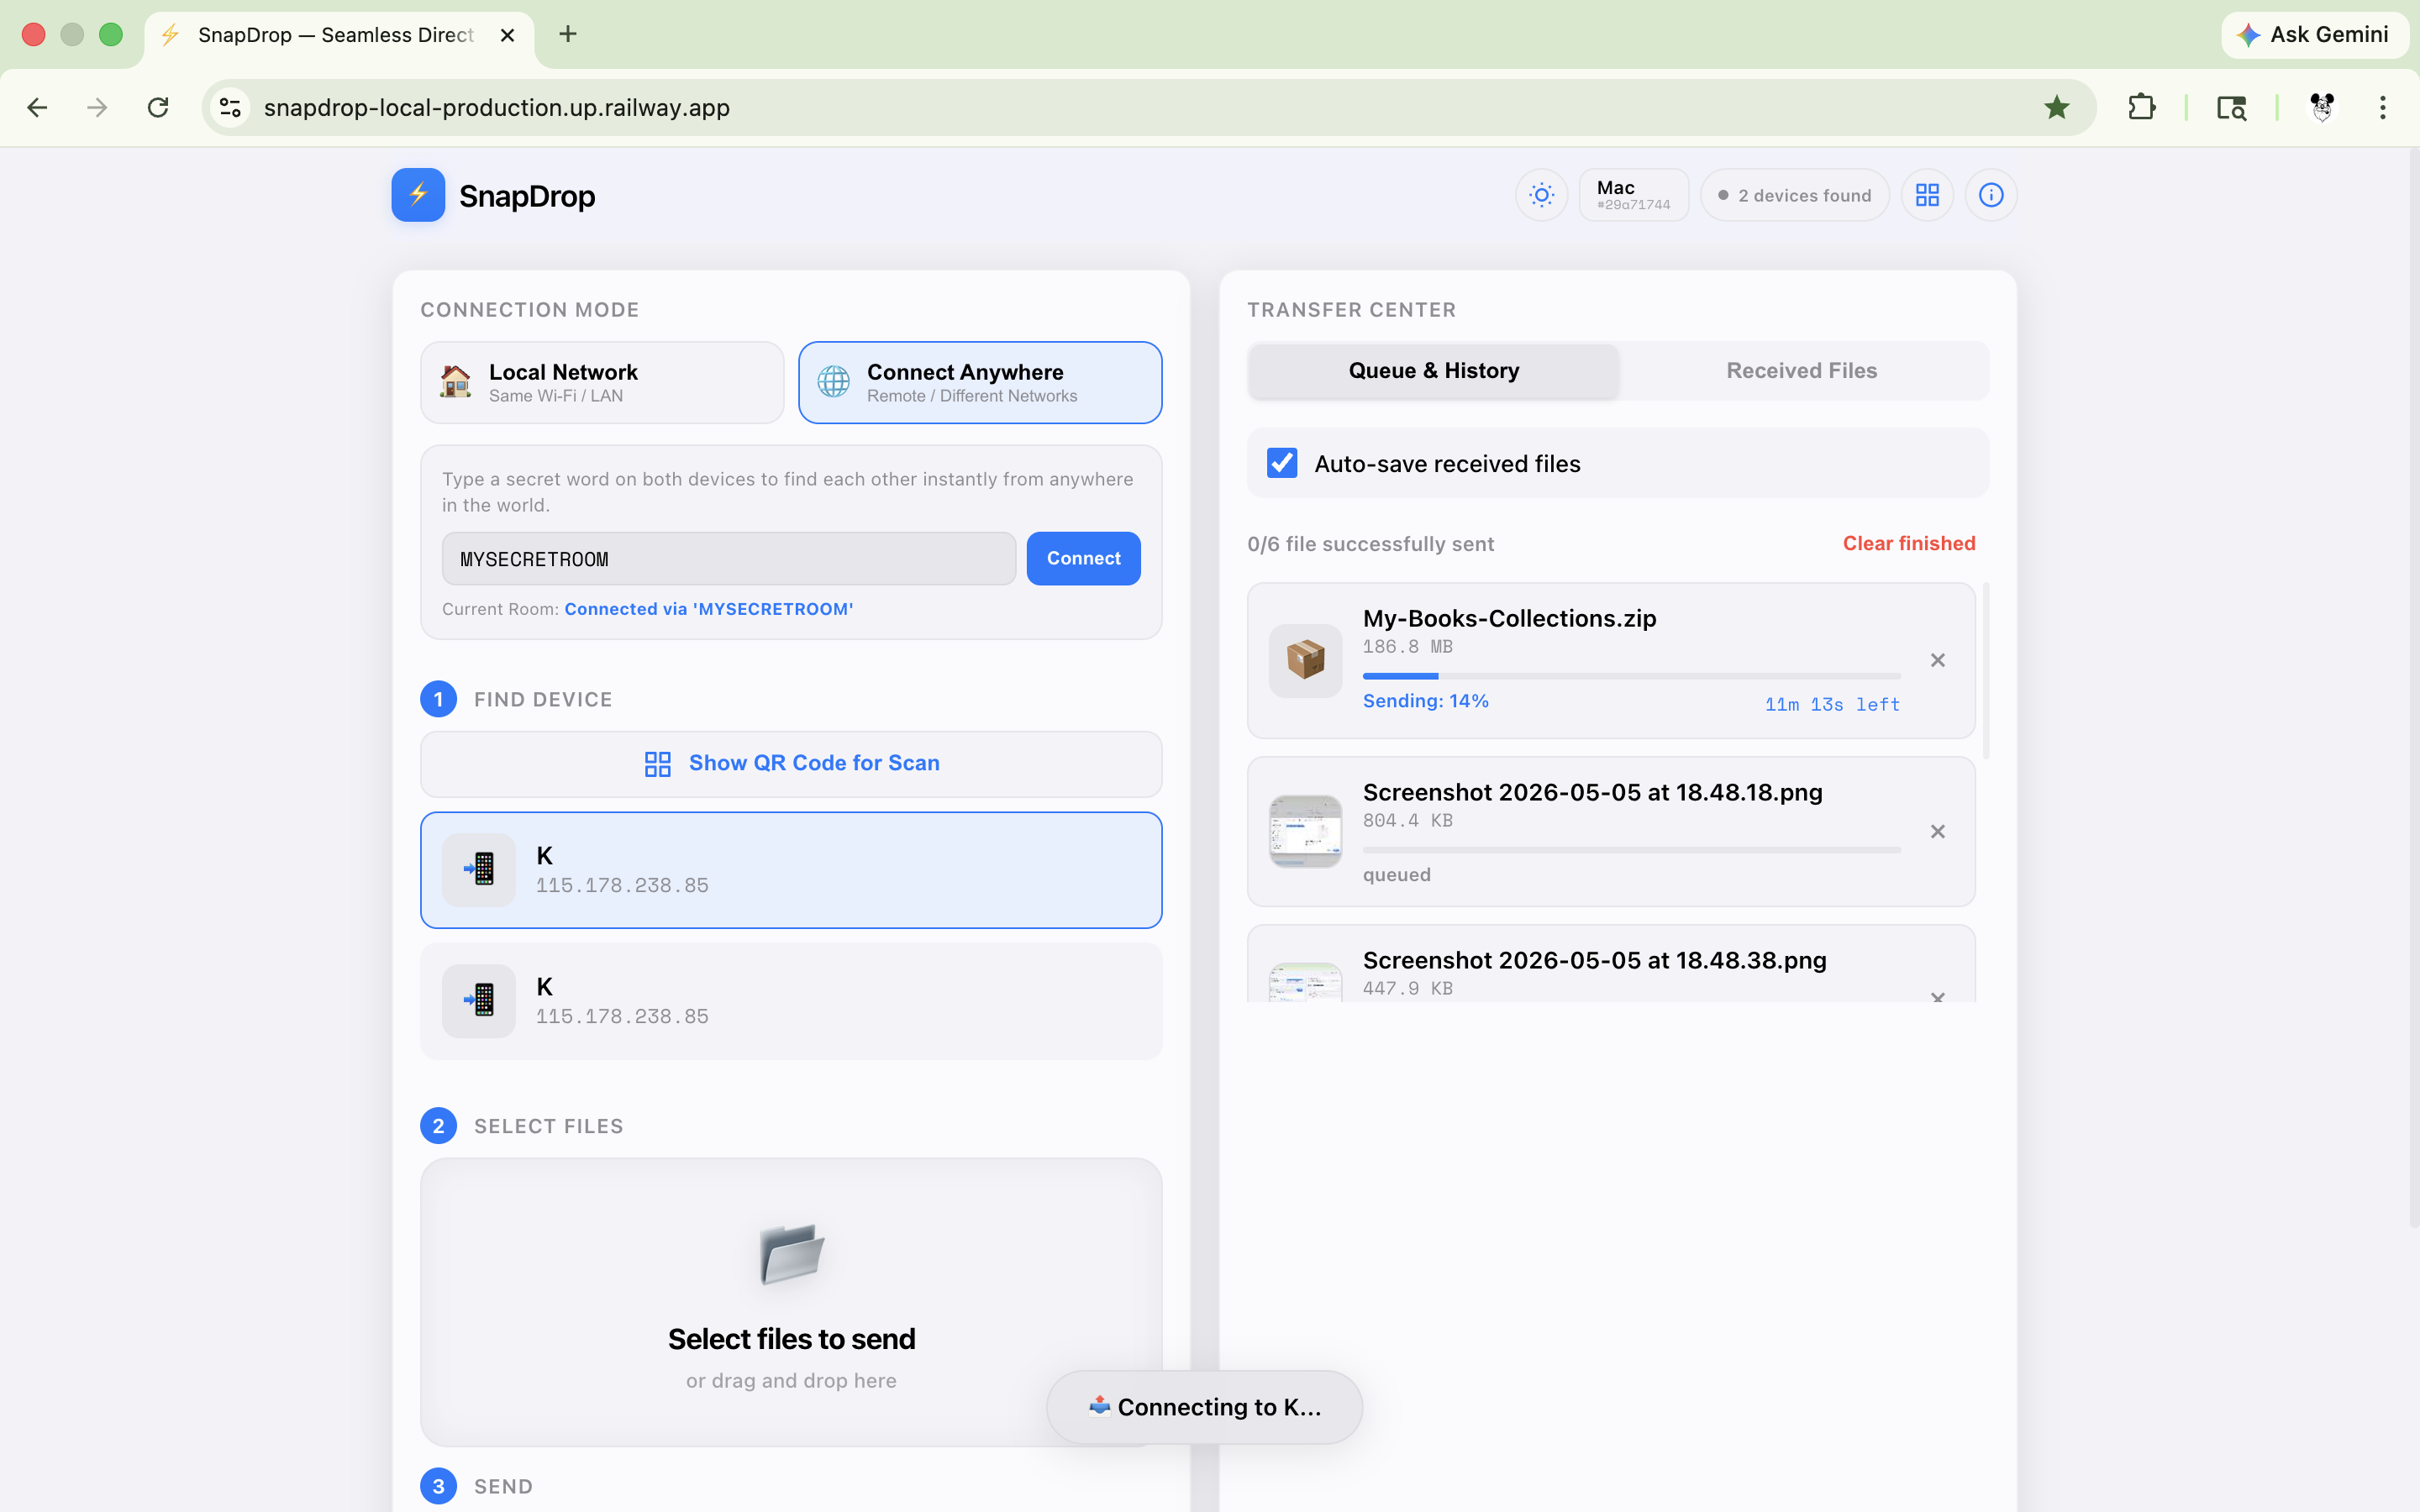Image resolution: width=2420 pixels, height=1512 pixels.
Task: Reload the page with refresh icon
Action: [x=158, y=108]
